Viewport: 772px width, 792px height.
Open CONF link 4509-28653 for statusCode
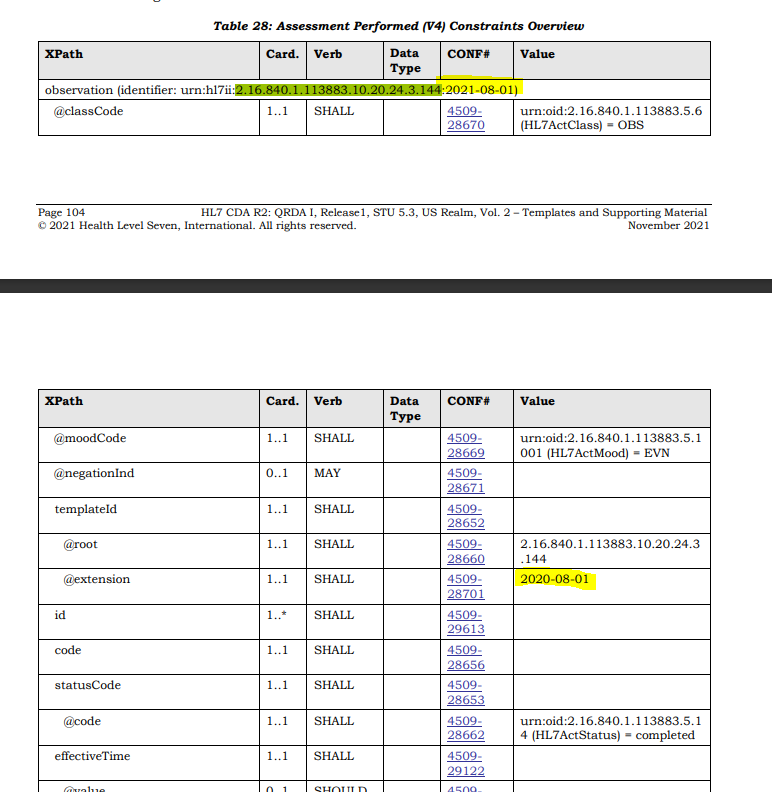click(x=465, y=692)
